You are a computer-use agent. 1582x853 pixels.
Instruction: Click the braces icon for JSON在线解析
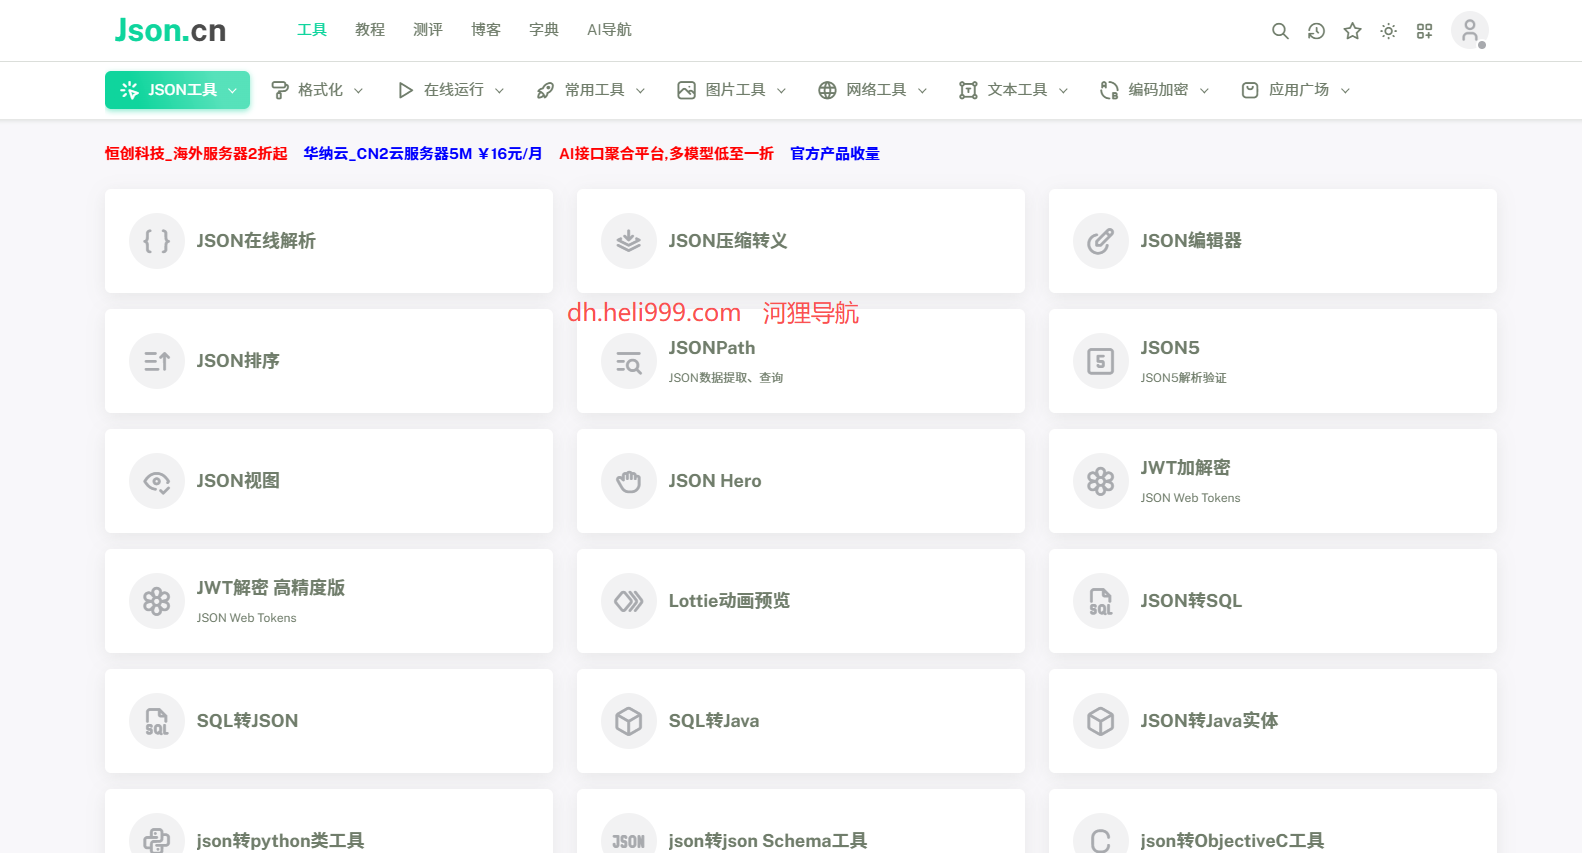pos(157,241)
